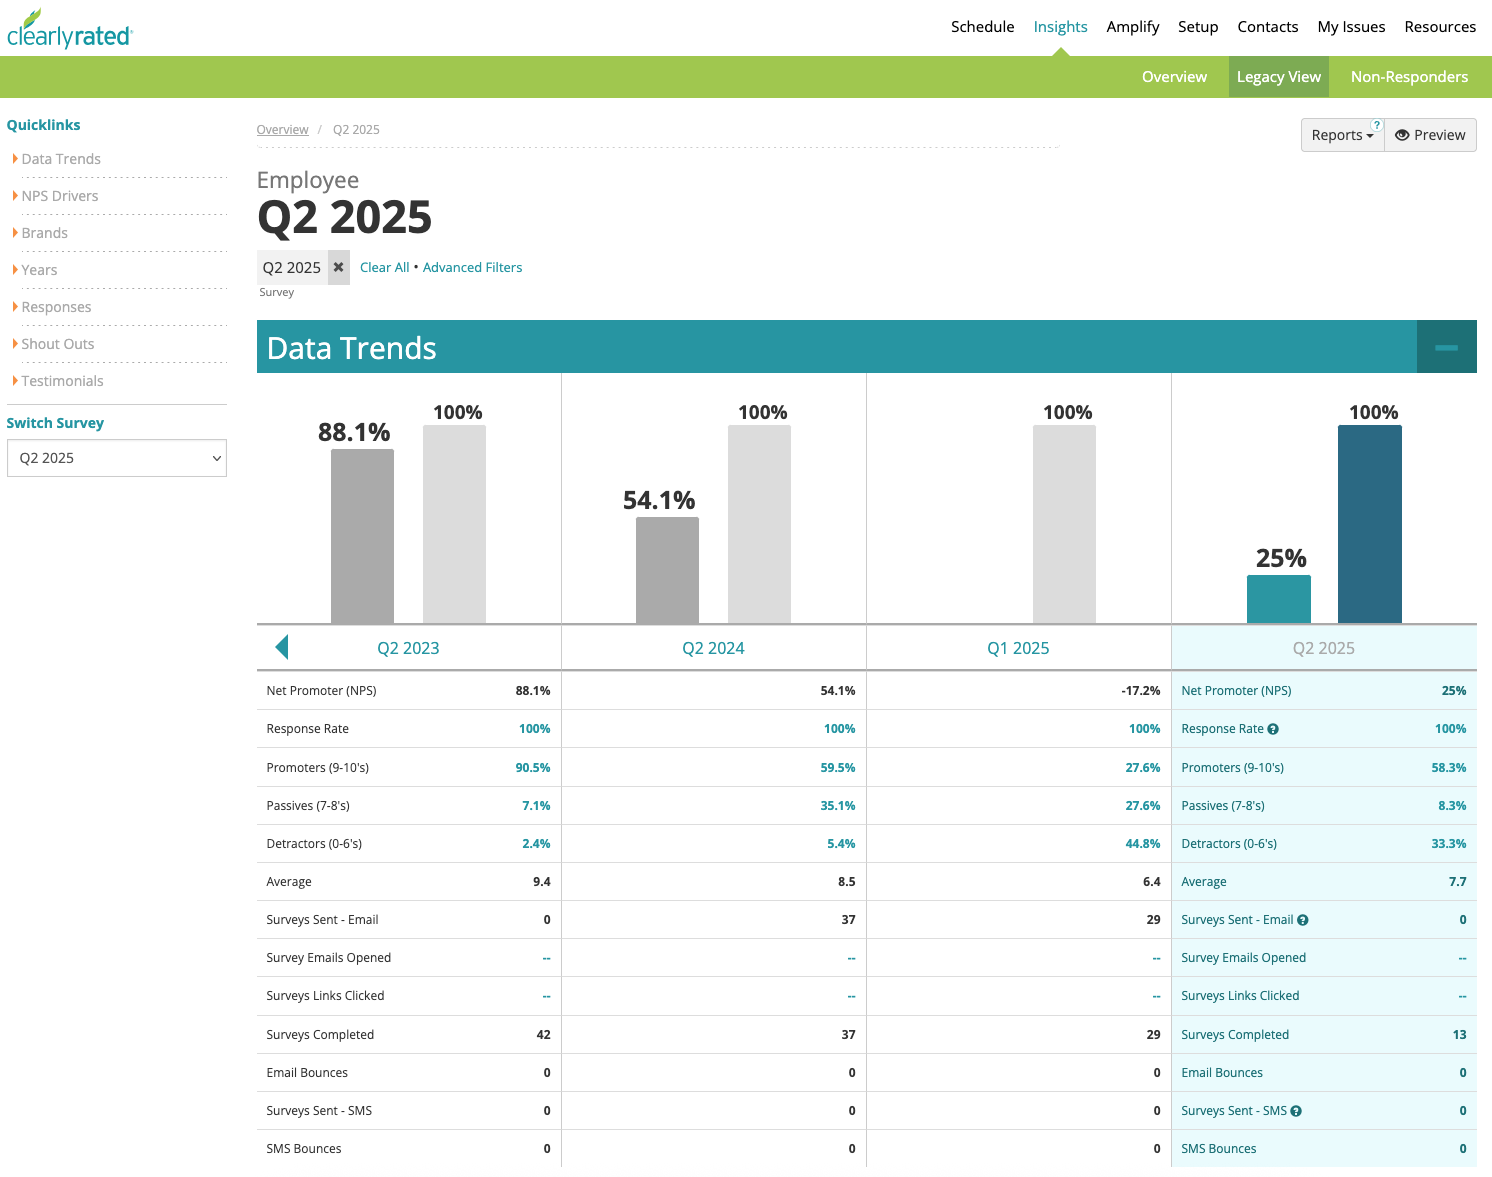The height and width of the screenshot is (1177, 1492).
Task: Open the Insights menu
Action: pos(1060,27)
